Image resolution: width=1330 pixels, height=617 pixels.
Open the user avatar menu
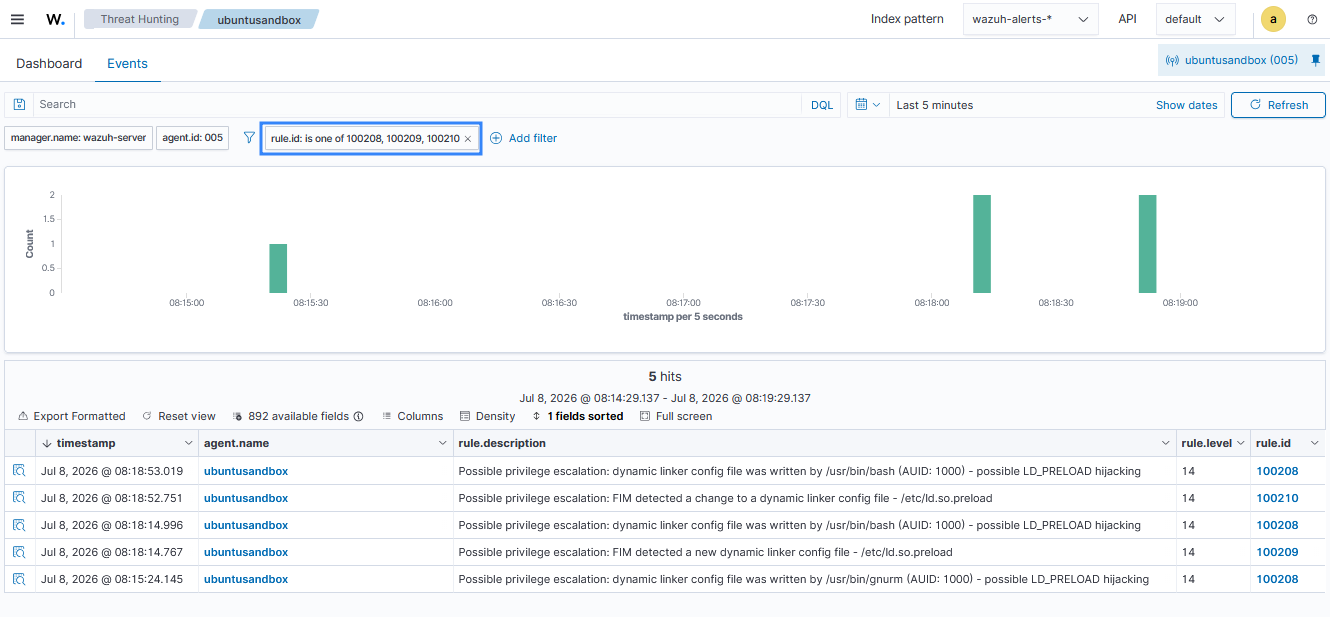(1273, 19)
